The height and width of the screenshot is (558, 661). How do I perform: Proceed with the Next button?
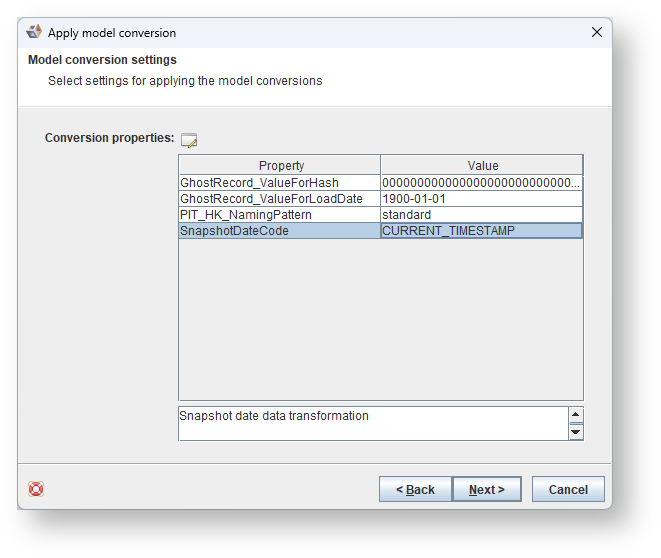[486, 489]
